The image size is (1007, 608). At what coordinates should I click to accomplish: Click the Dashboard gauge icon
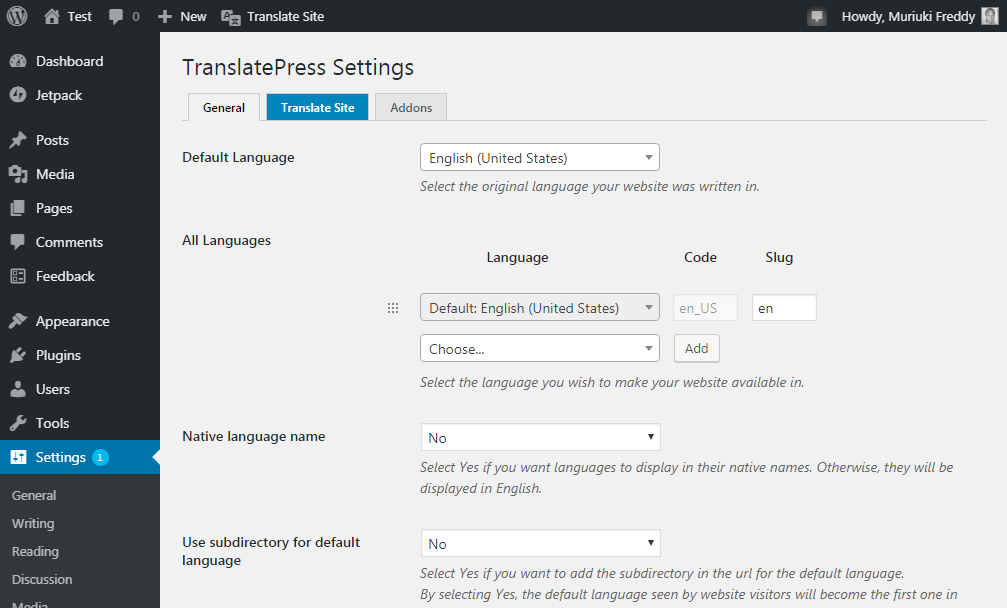tap(18, 61)
